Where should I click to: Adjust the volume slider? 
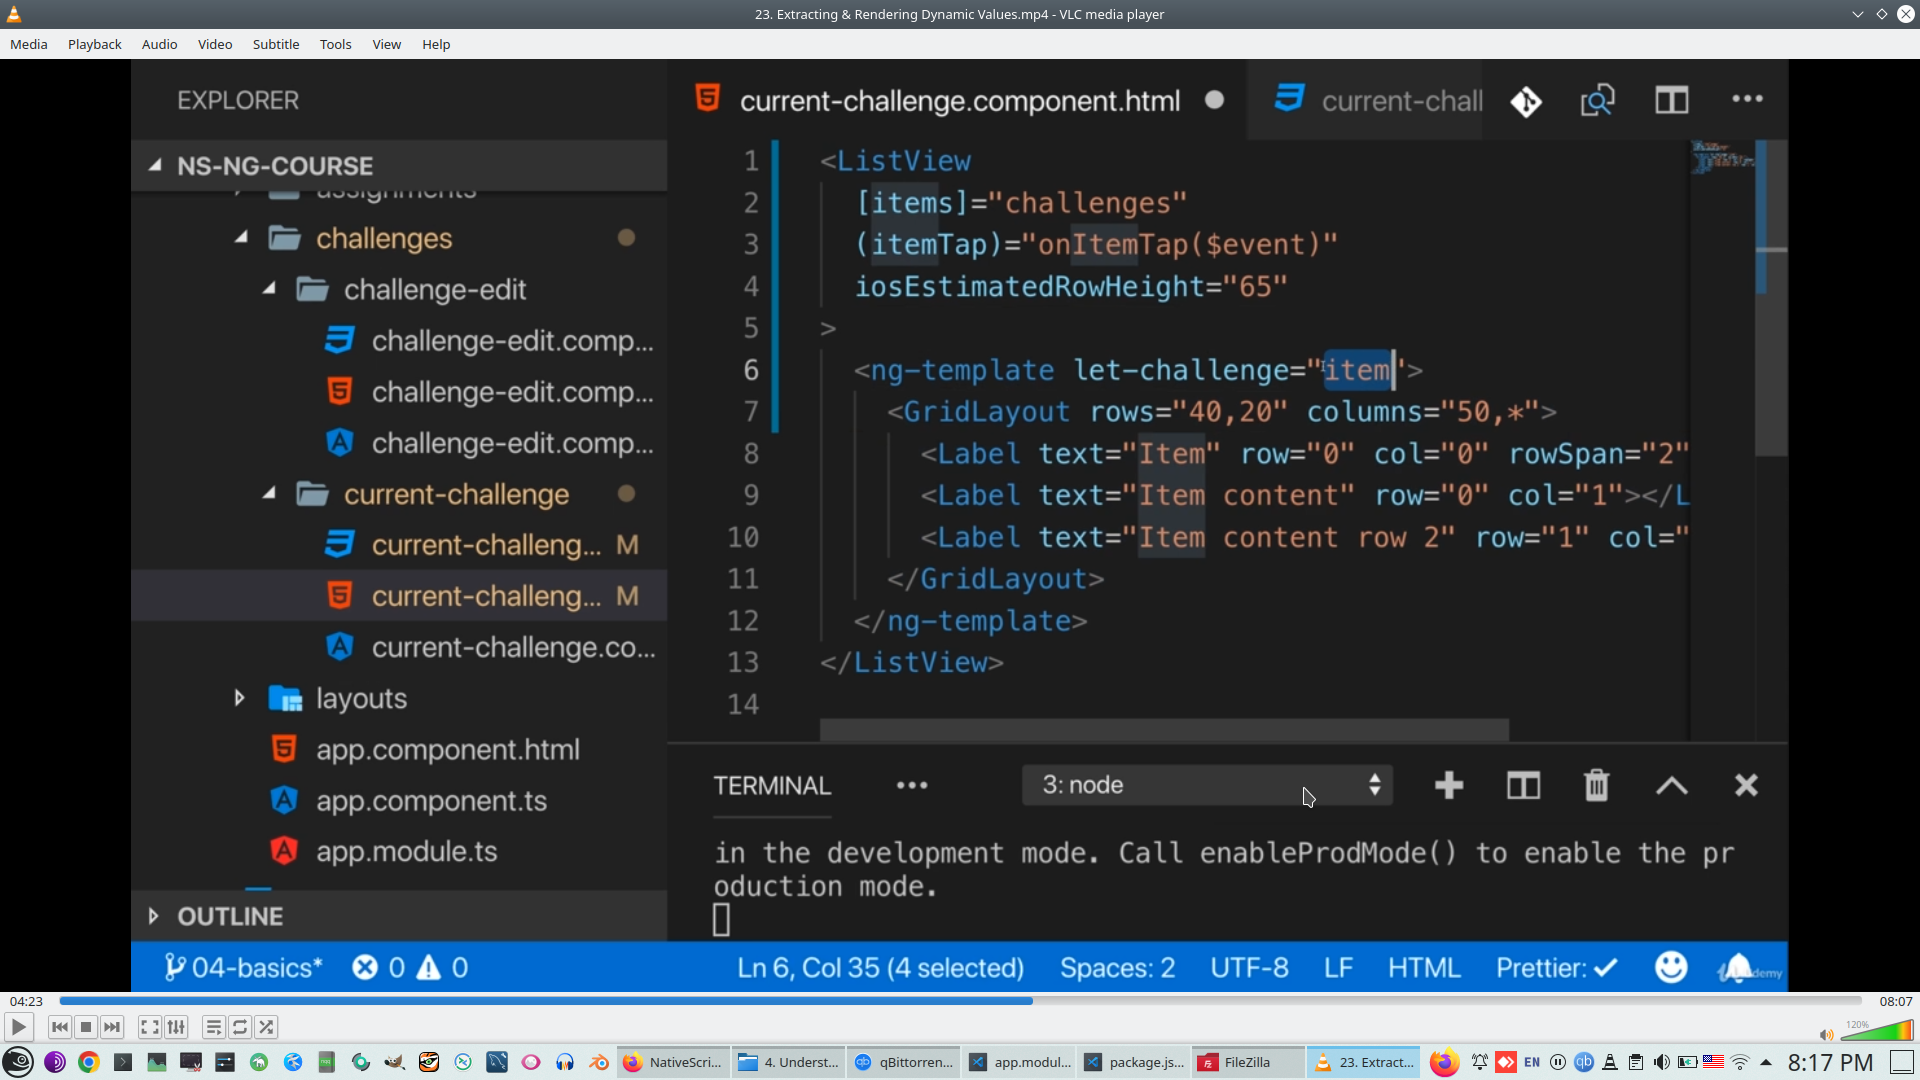(x=1880, y=1031)
